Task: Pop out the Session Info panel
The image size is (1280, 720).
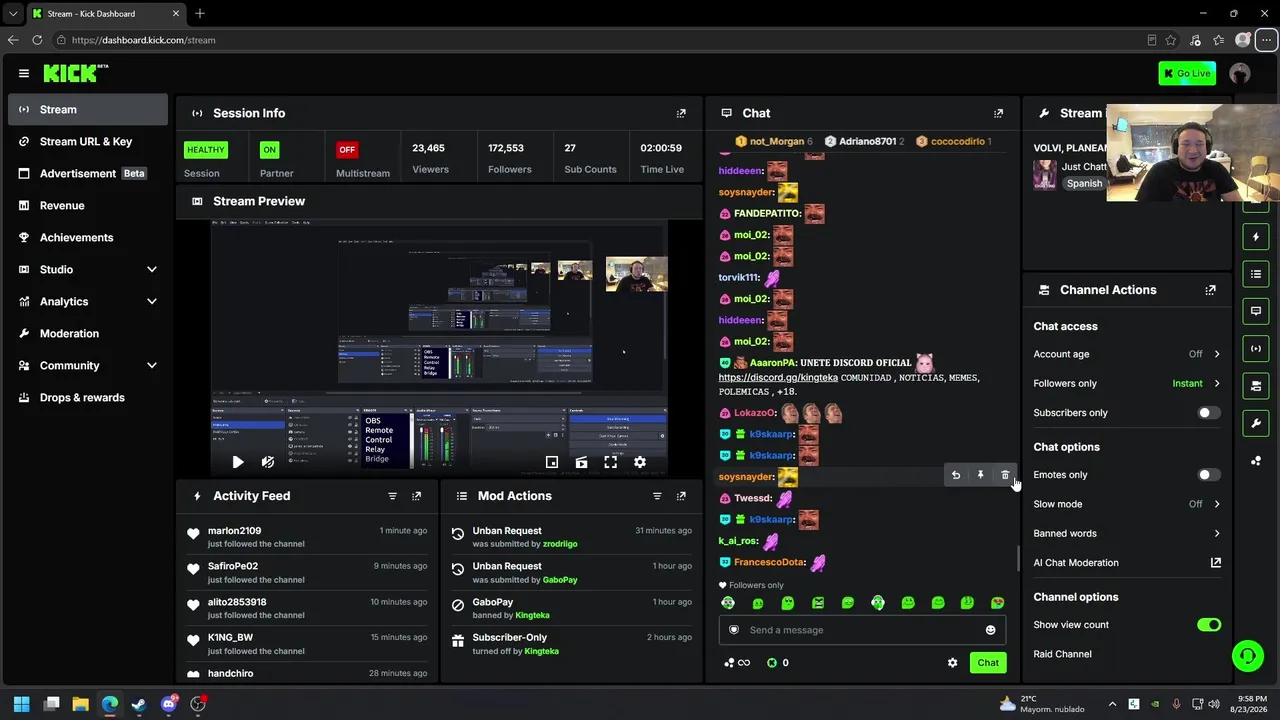Action: click(x=681, y=113)
